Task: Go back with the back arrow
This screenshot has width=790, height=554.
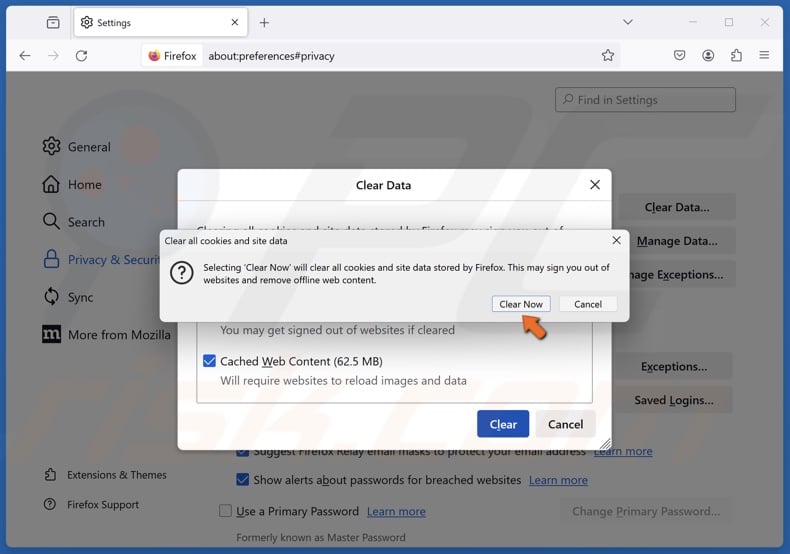Action: 25,55
